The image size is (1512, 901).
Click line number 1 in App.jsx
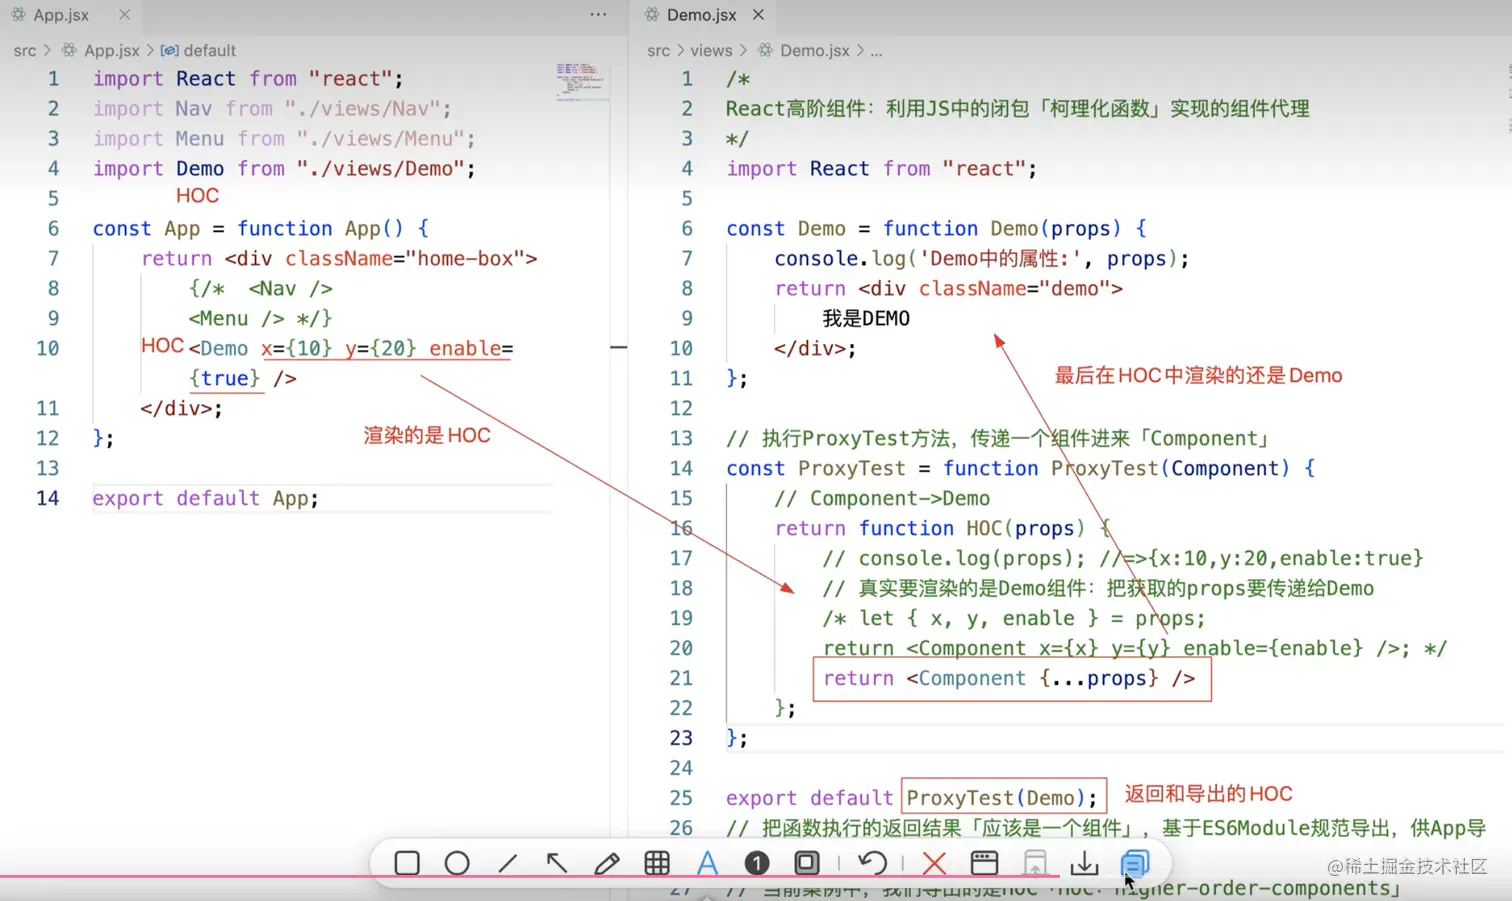click(54, 78)
